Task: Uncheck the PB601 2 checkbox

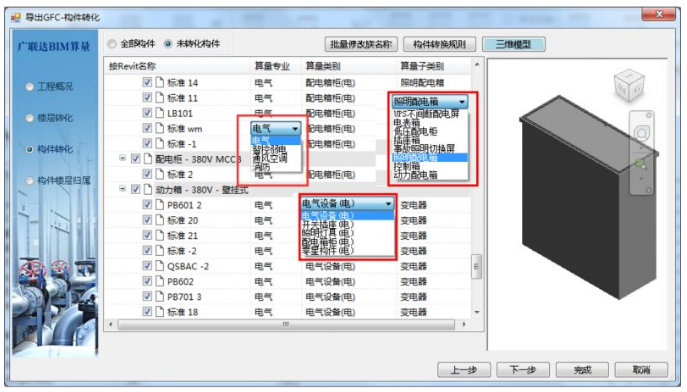Action: 147,205
